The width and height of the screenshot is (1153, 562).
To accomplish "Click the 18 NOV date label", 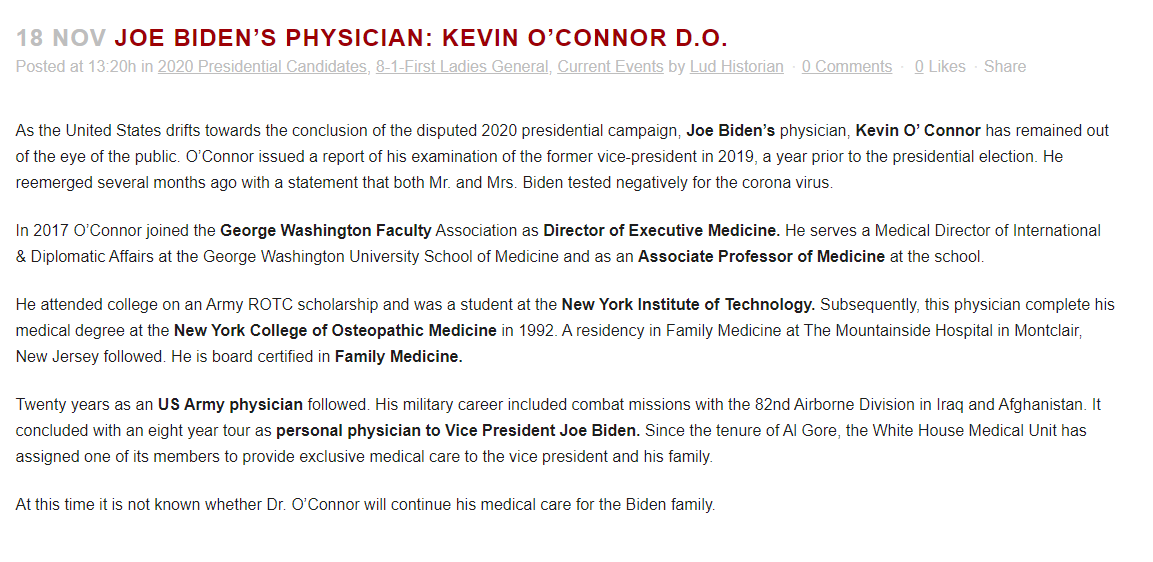I will pyautogui.click(x=61, y=38).
